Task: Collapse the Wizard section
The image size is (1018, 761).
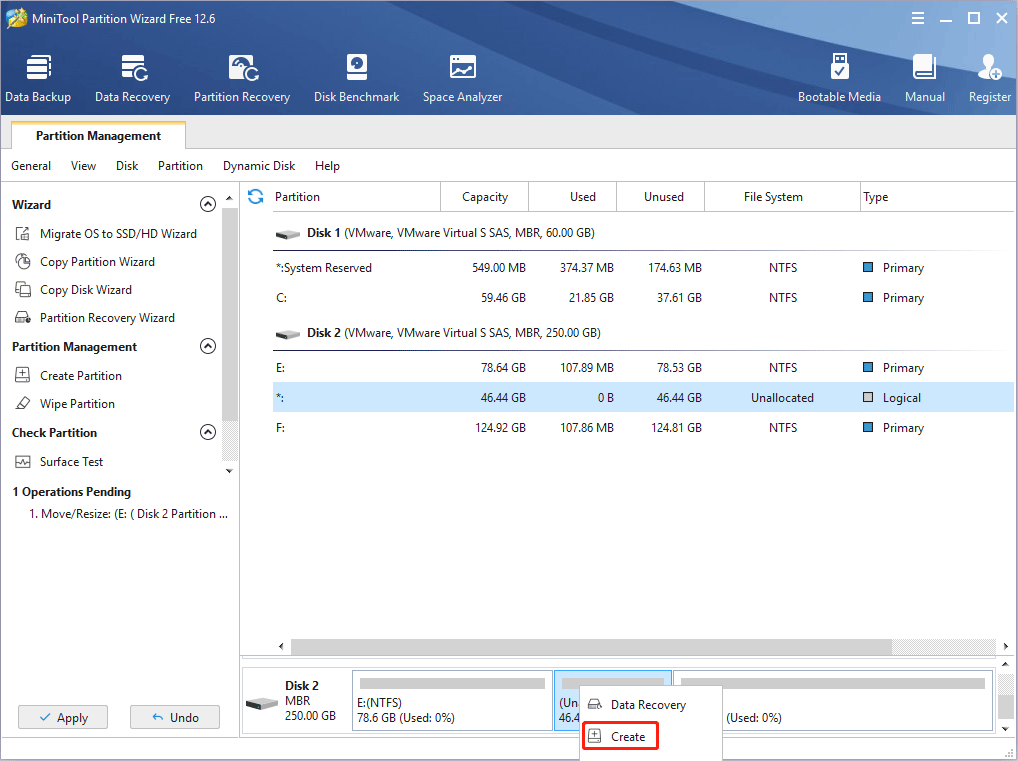Action: coord(208,205)
